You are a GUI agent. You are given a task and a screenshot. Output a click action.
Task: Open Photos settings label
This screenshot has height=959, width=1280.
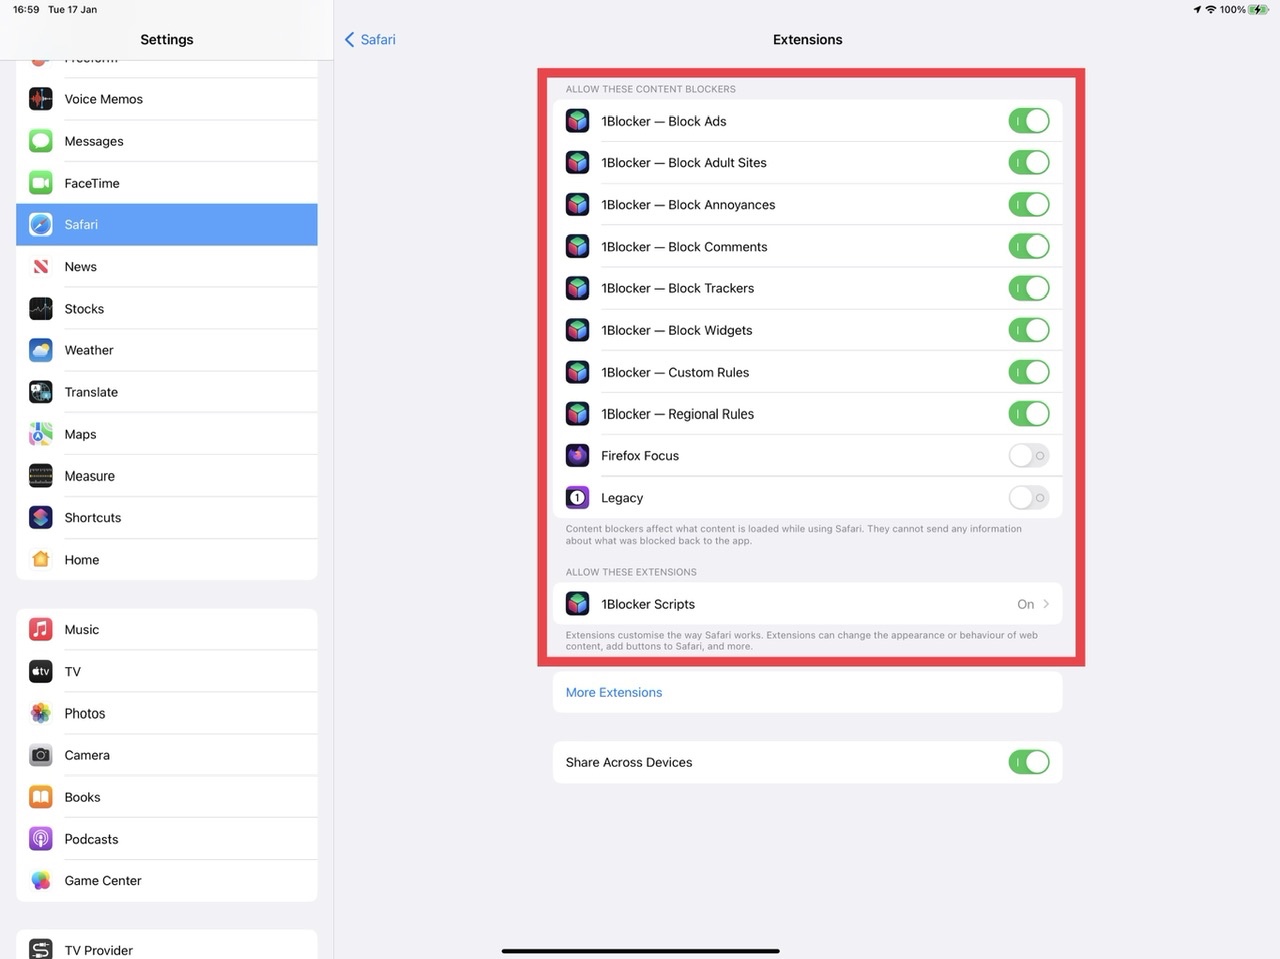click(x=85, y=713)
